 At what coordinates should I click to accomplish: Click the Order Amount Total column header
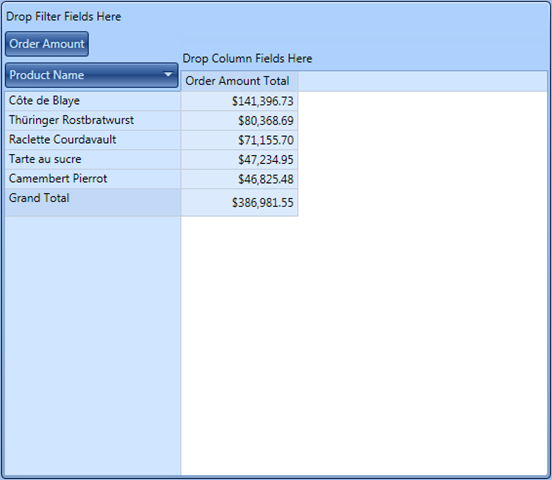coord(239,81)
